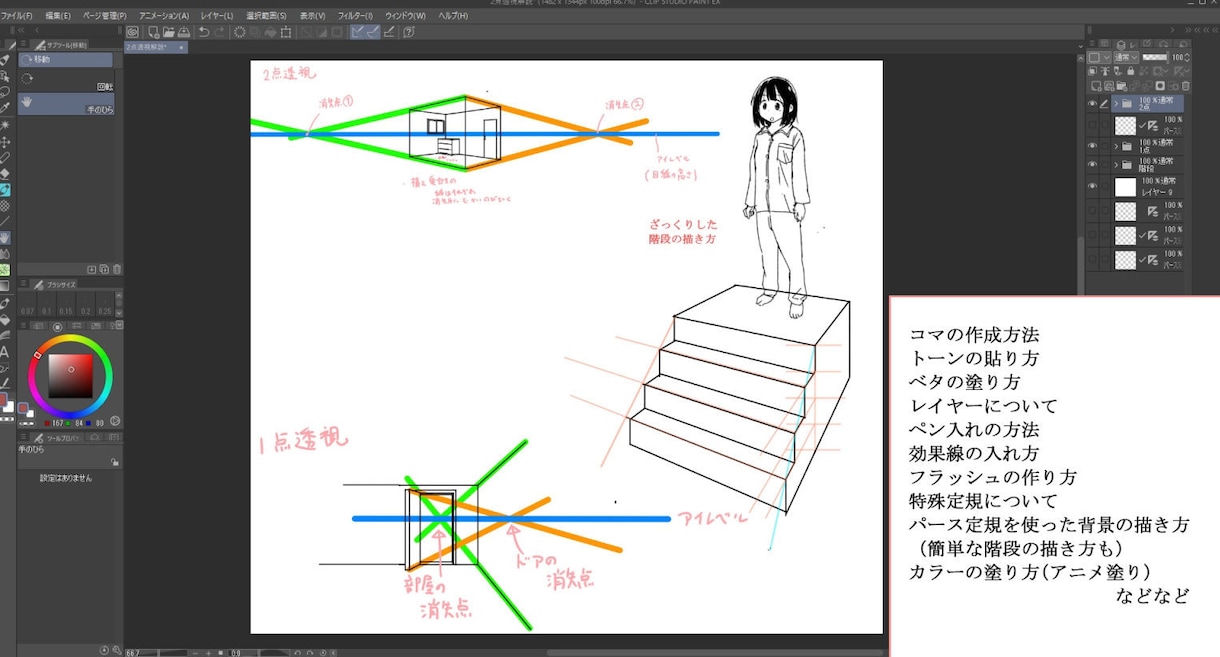The height and width of the screenshot is (657, 1220).
Task: Expand the 階段 layer folder
Action: coord(1116,163)
